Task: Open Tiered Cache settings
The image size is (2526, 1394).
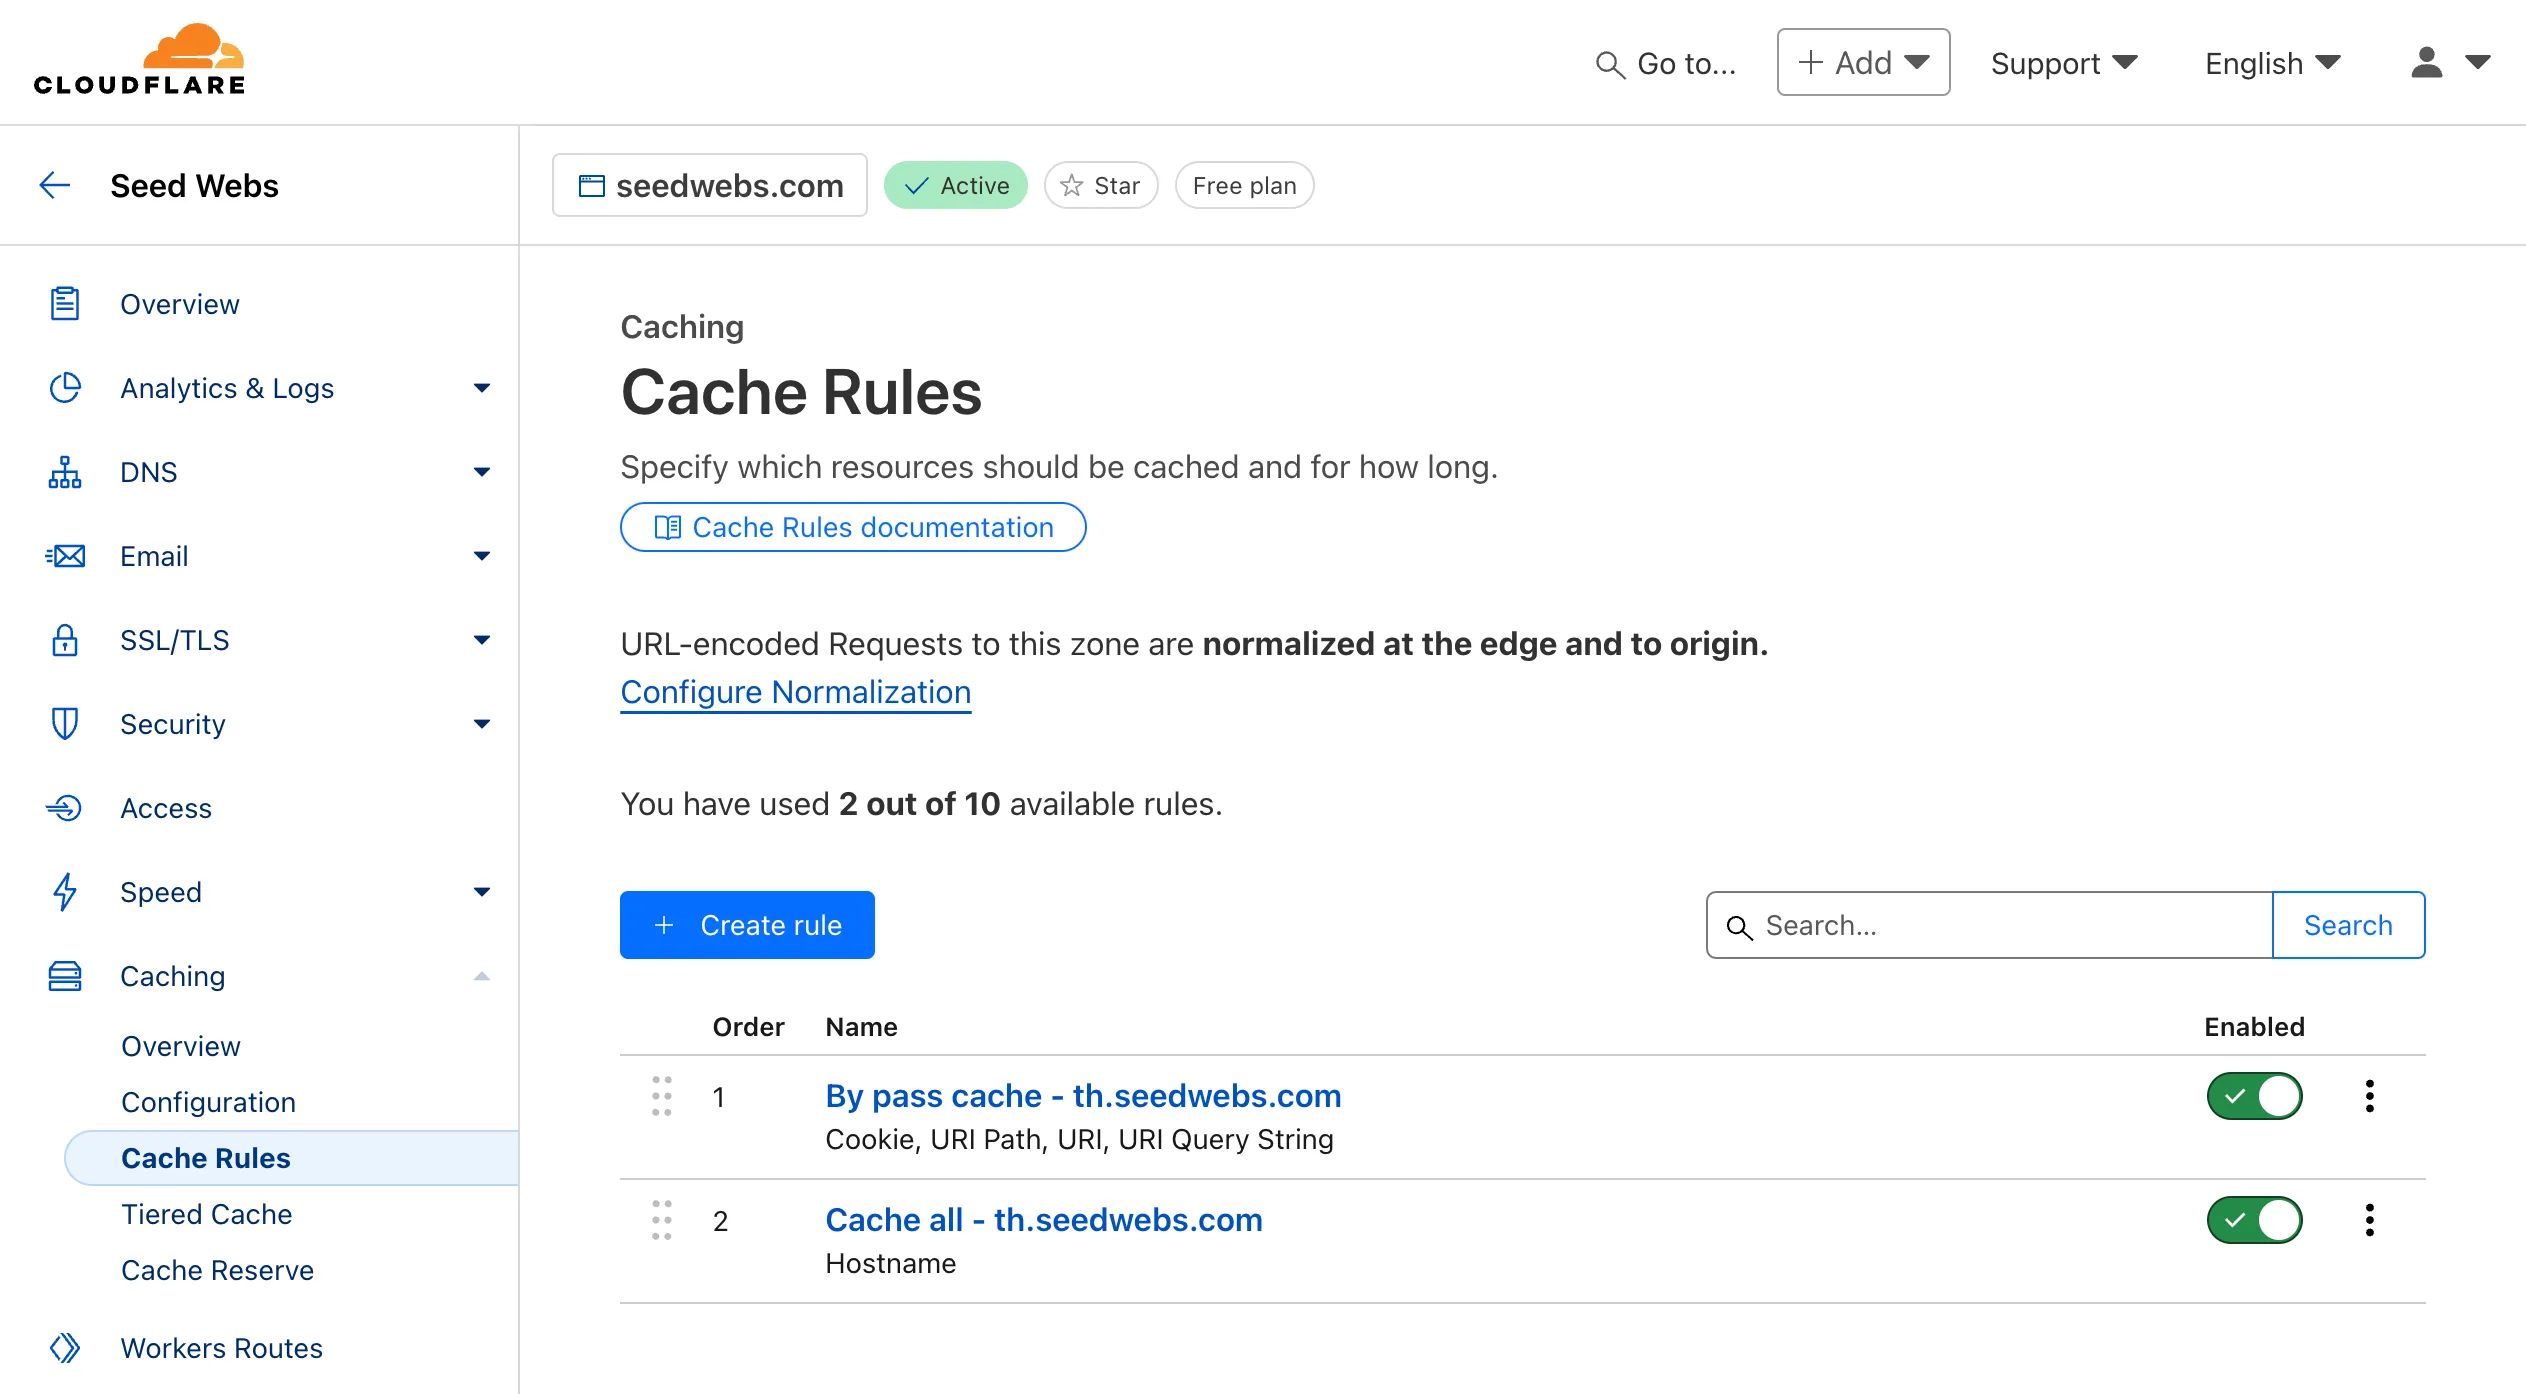Action: pos(206,1214)
